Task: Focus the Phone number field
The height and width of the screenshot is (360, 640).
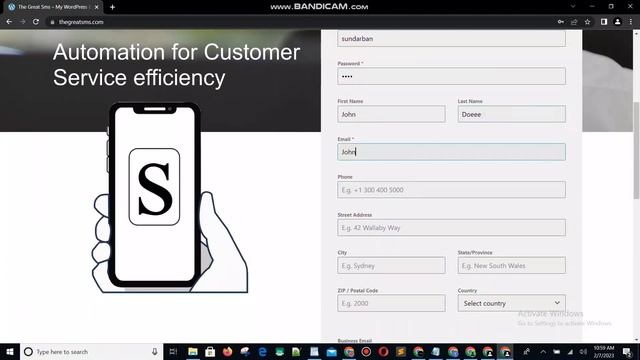Action: pos(451,190)
